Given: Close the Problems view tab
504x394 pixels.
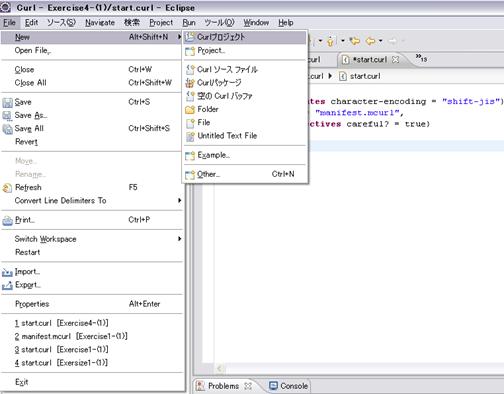Looking at the screenshot, I should (248, 386).
